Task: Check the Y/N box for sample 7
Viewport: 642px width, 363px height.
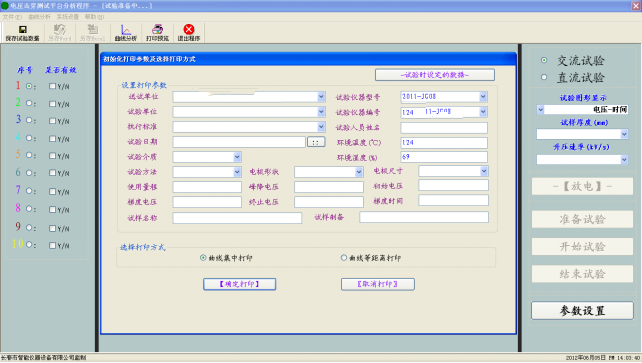Action: (52, 191)
